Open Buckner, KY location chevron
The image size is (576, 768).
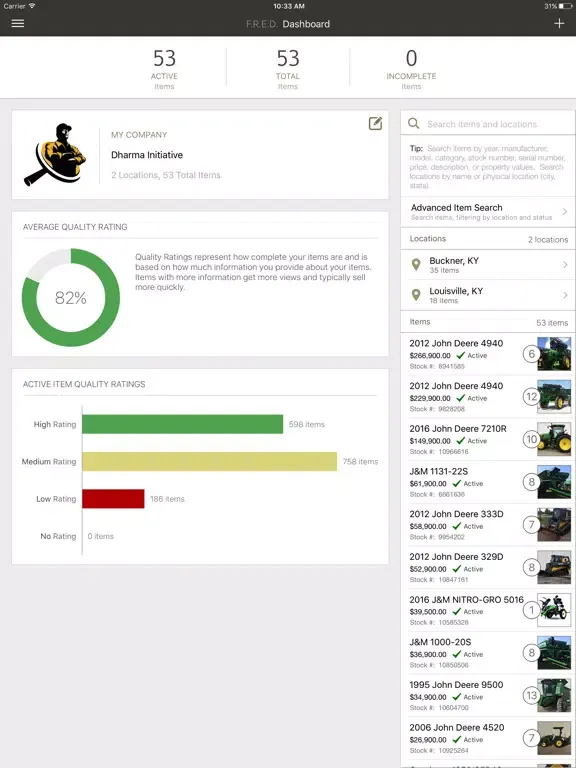pos(565,264)
